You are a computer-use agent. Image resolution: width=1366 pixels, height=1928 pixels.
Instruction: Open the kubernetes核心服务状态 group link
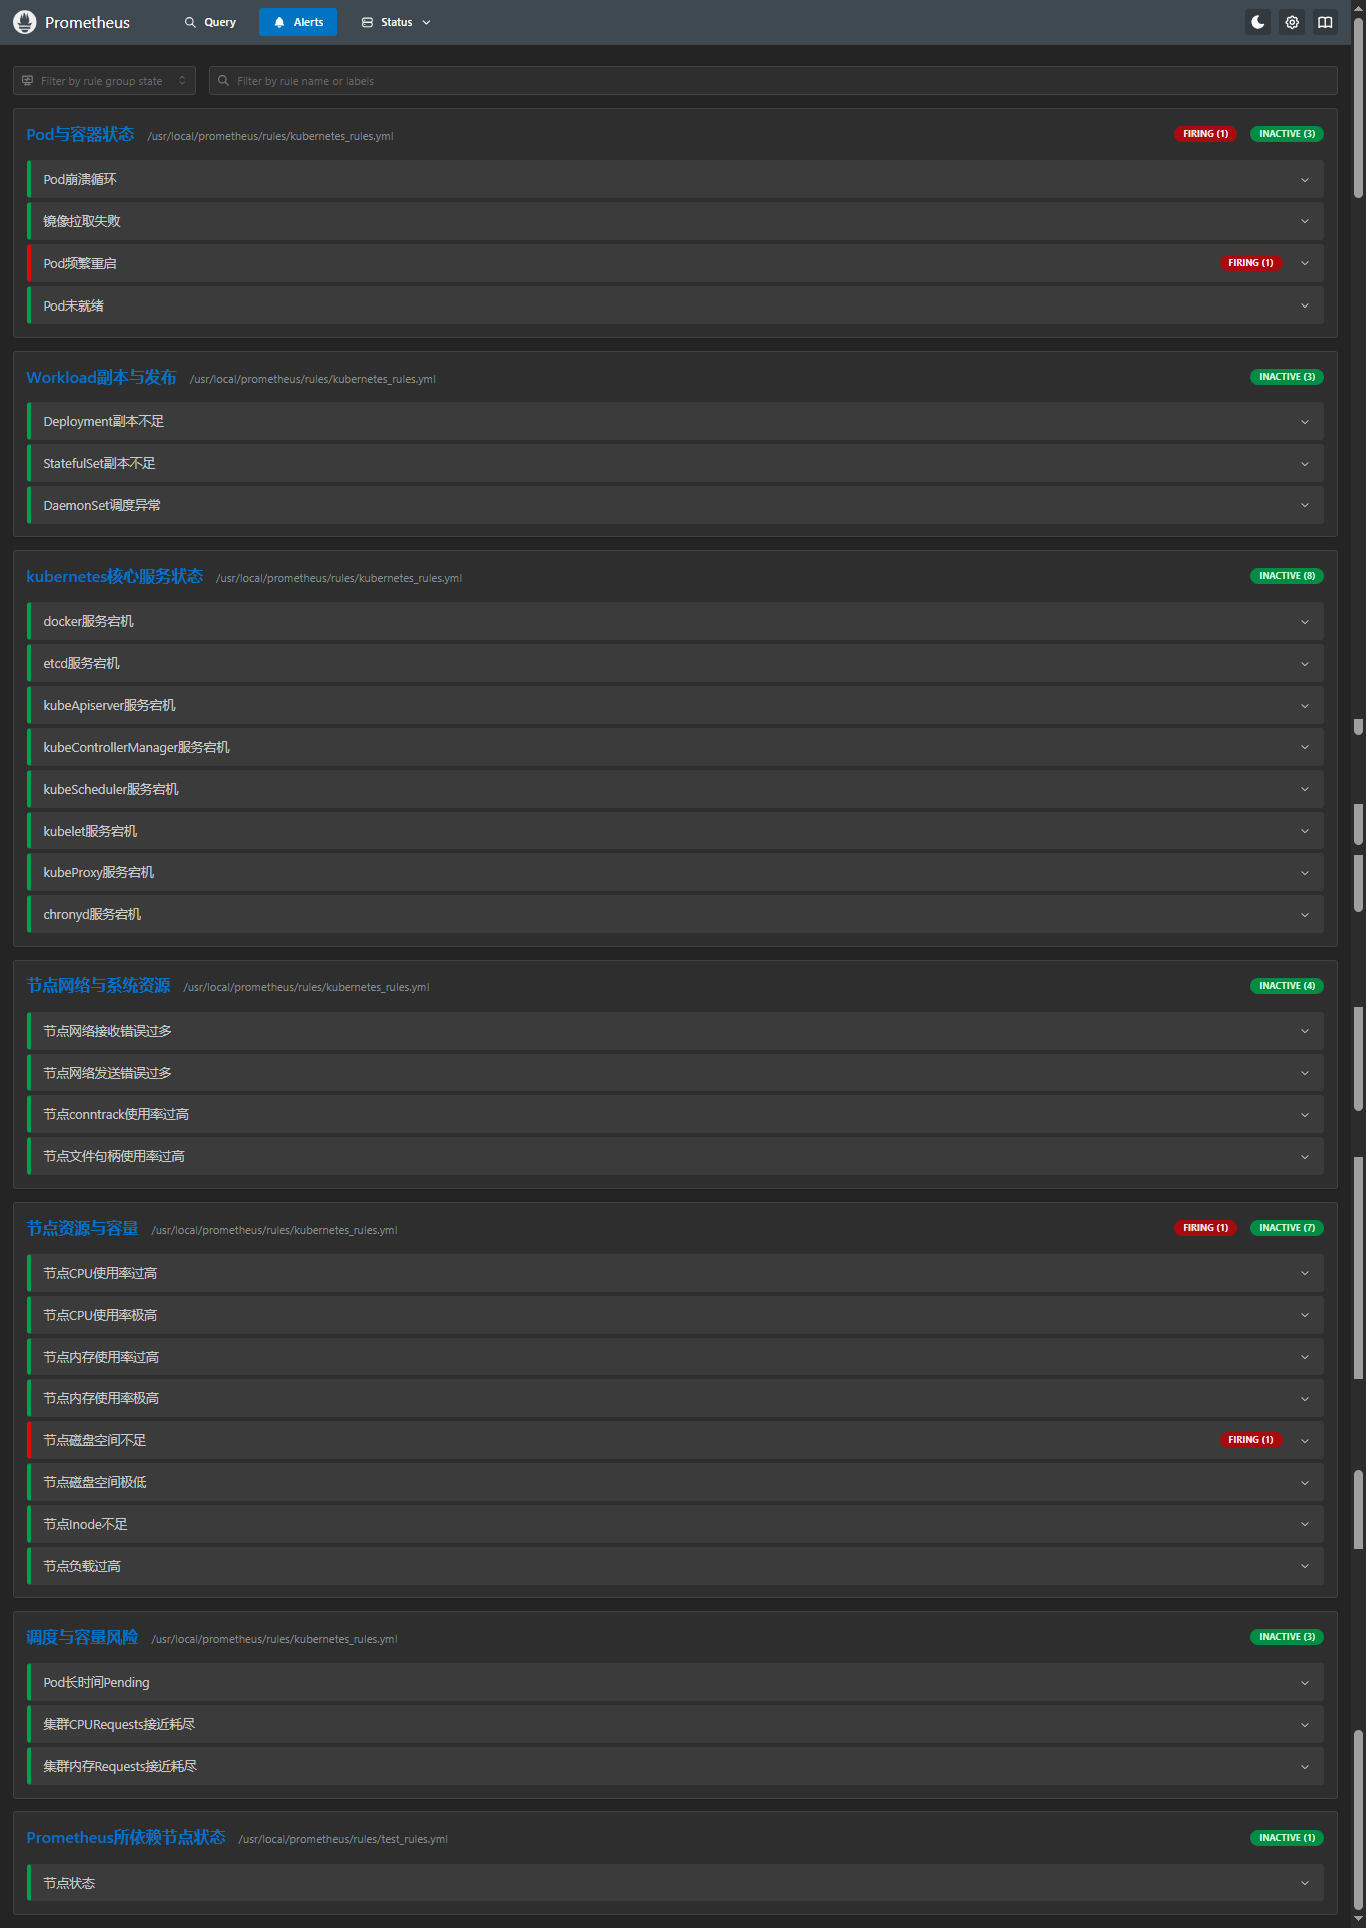[114, 577]
